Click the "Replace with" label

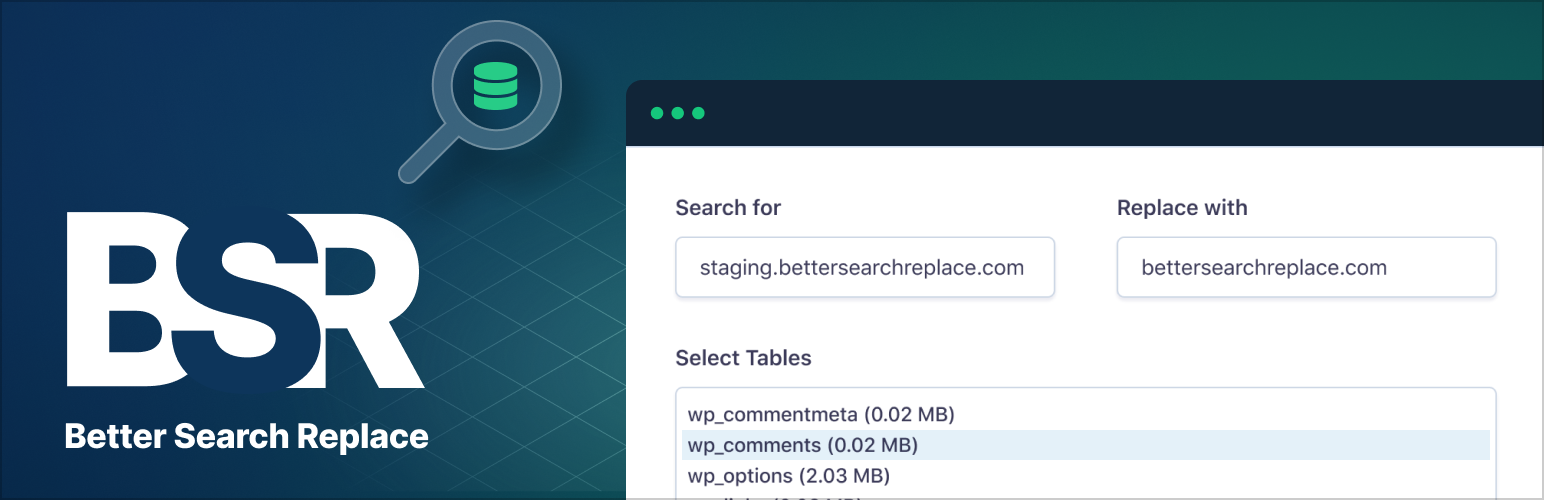(1182, 208)
